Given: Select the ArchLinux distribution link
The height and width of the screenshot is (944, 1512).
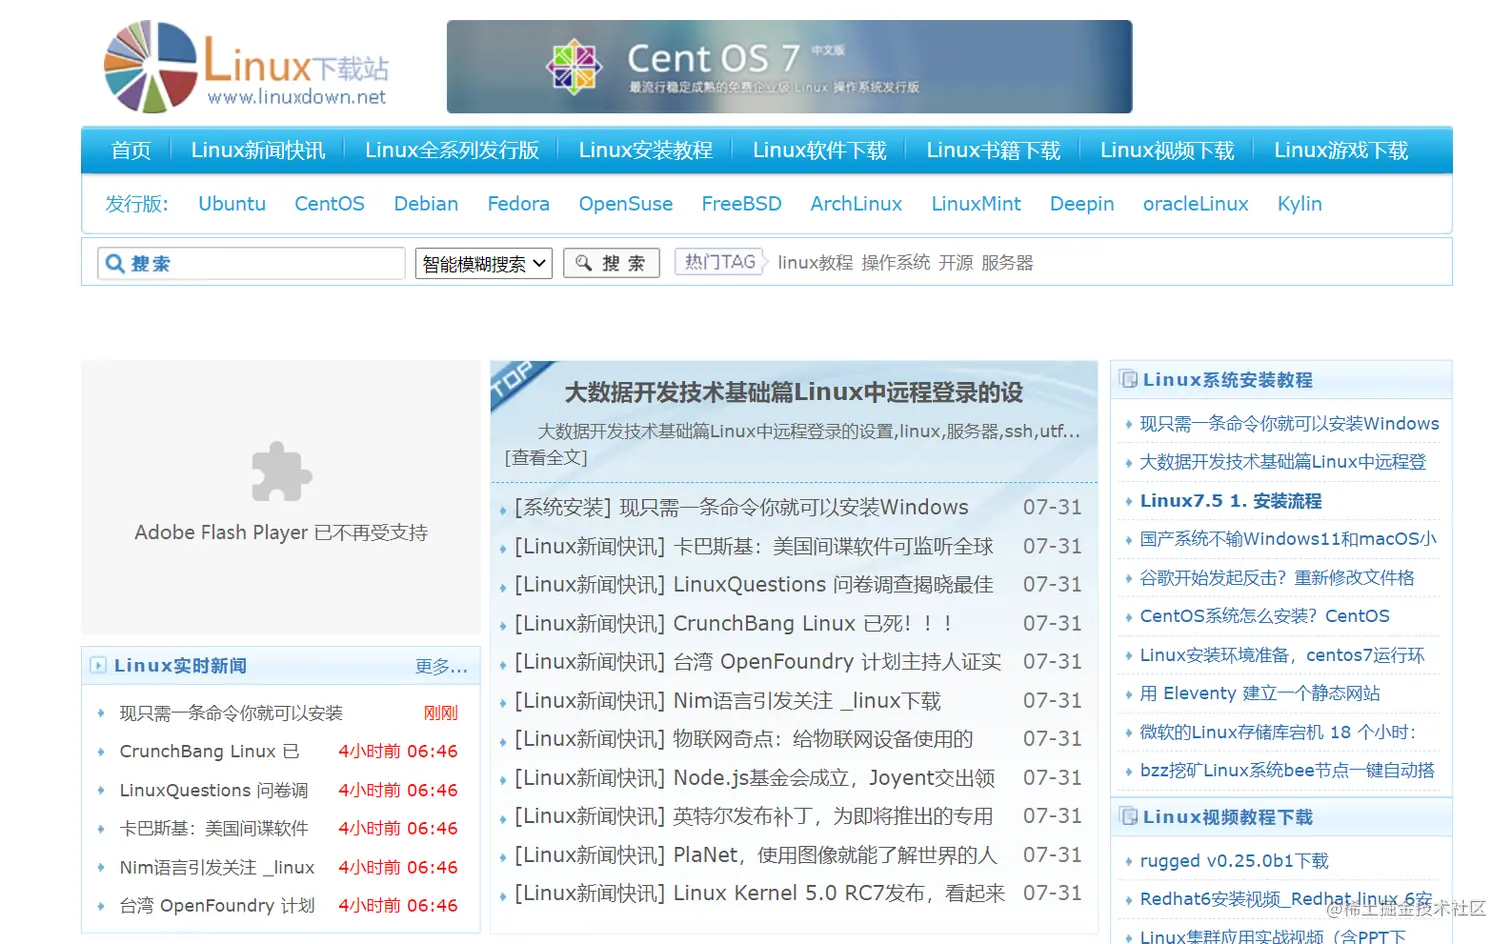Looking at the screenshot, I should [856, 204].
